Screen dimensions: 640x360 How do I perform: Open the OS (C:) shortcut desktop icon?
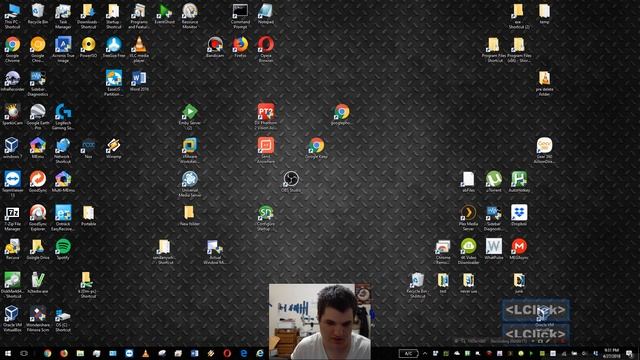(x=63, y=319)
